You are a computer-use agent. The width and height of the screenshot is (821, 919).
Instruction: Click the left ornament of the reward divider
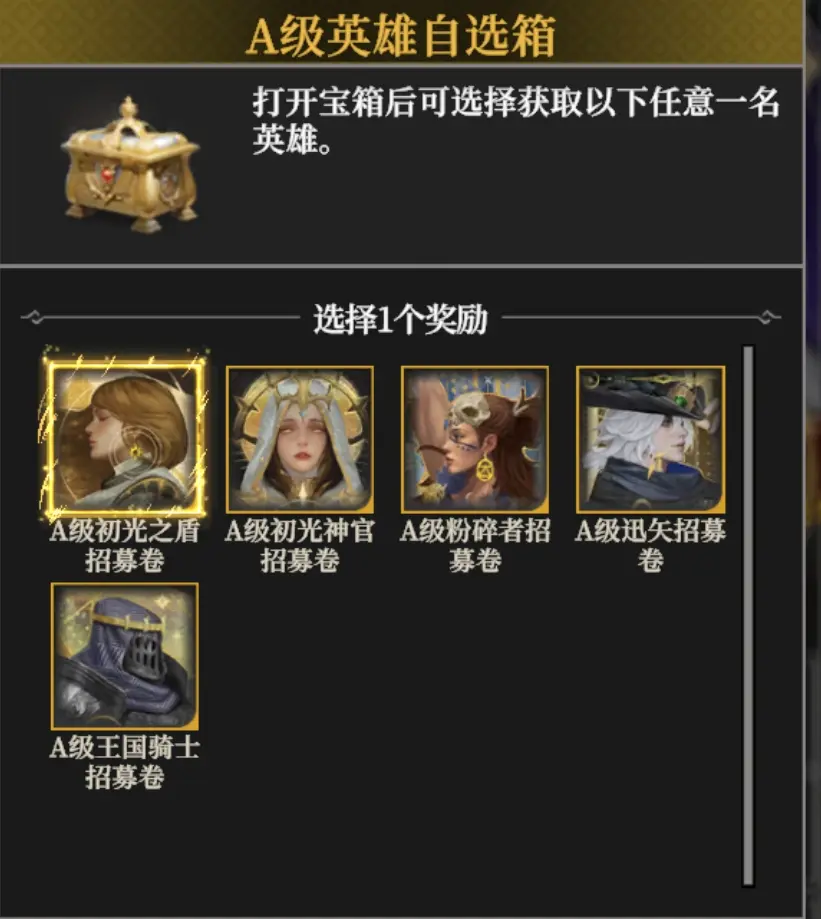coord(34,318)
